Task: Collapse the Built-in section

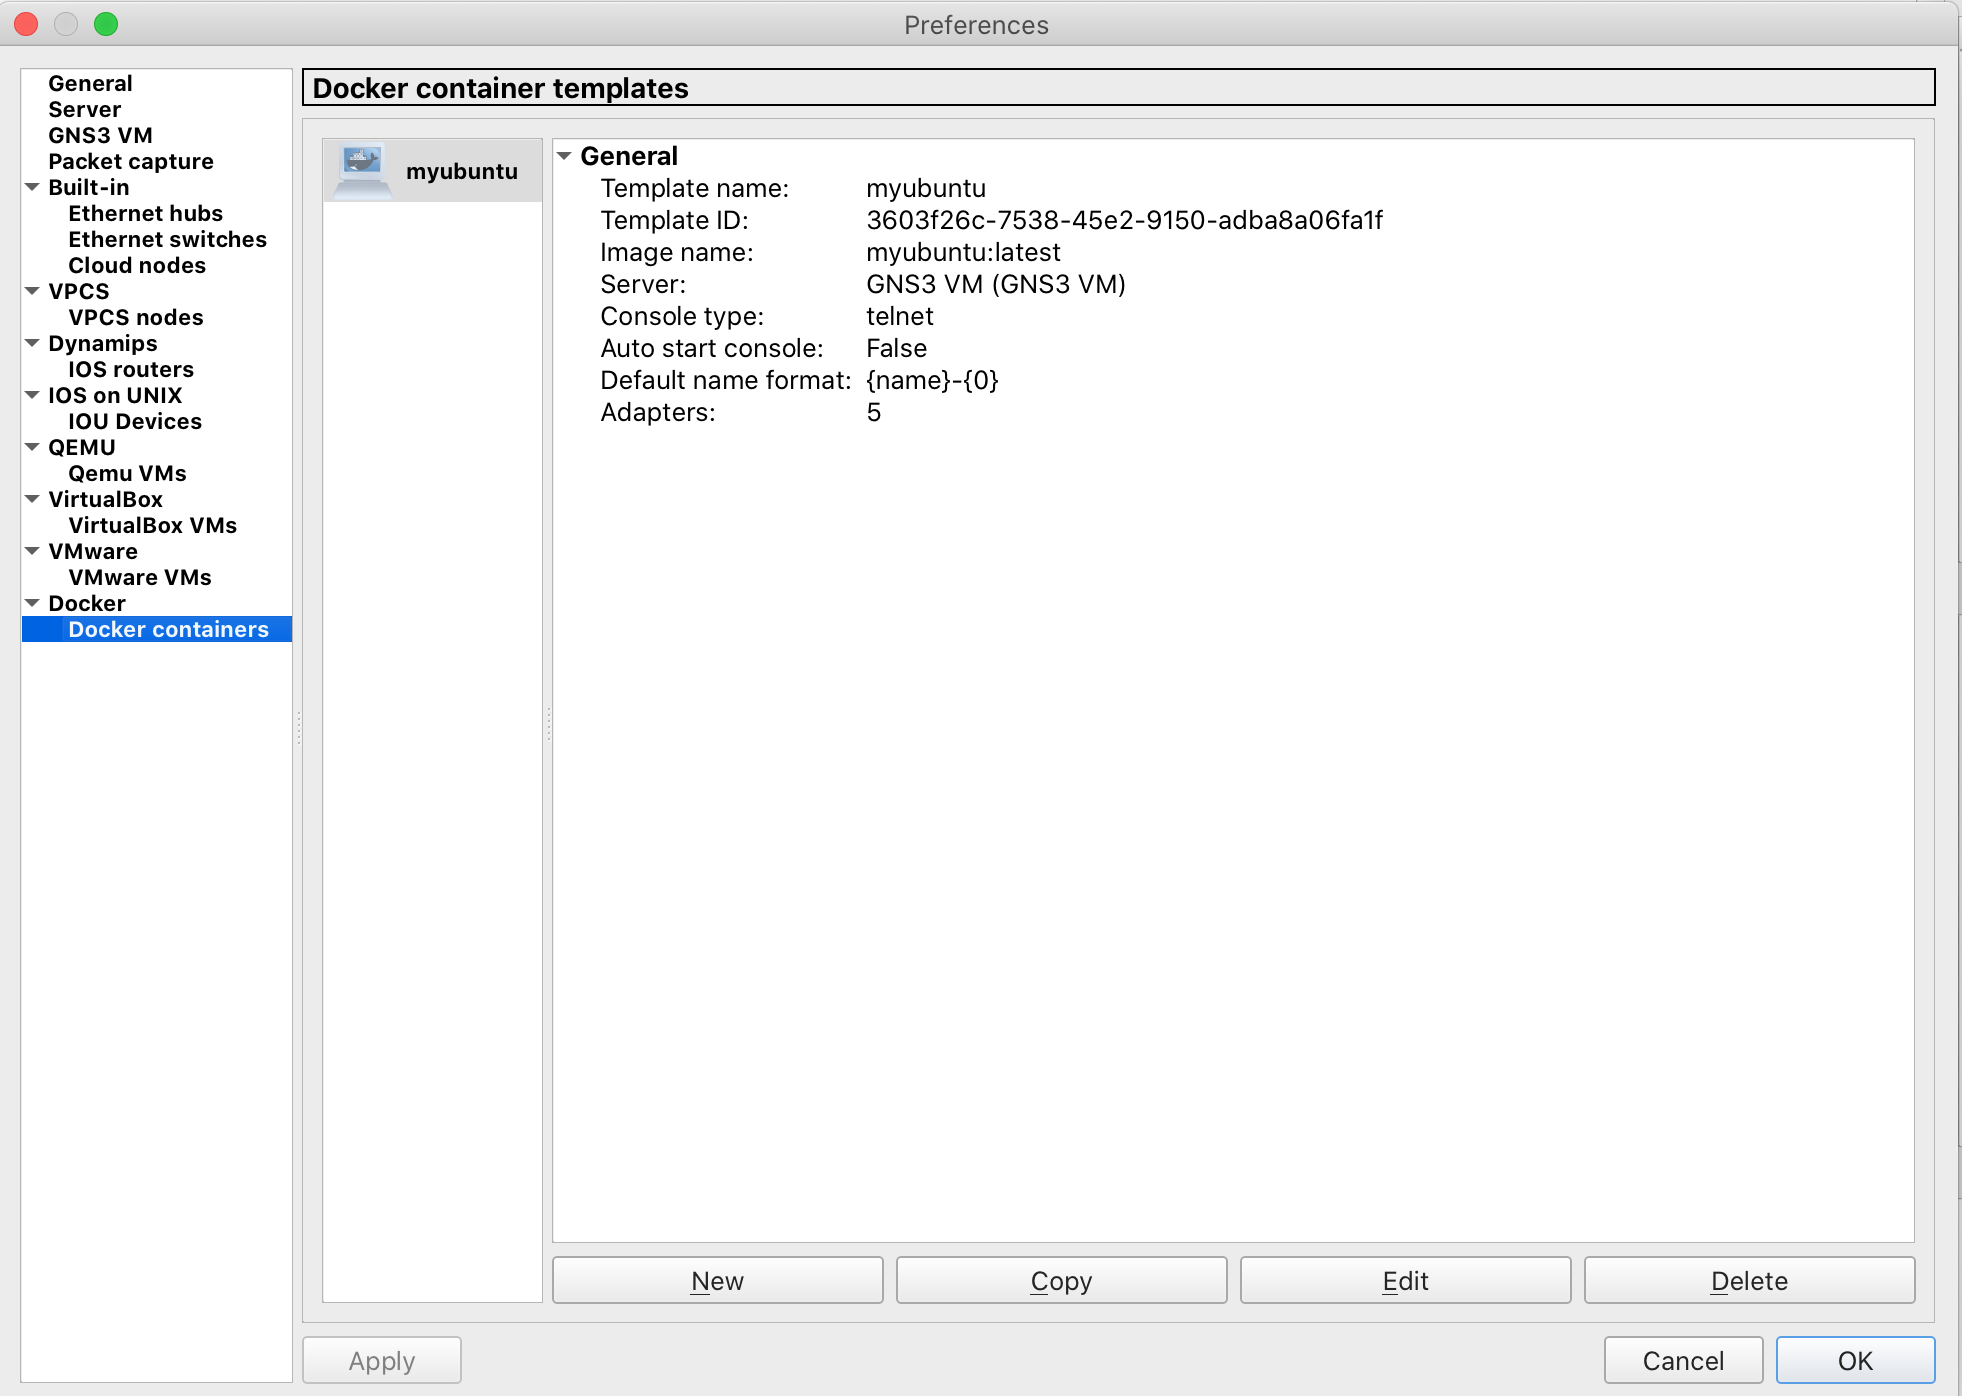Action: click(x=31, y=187)
